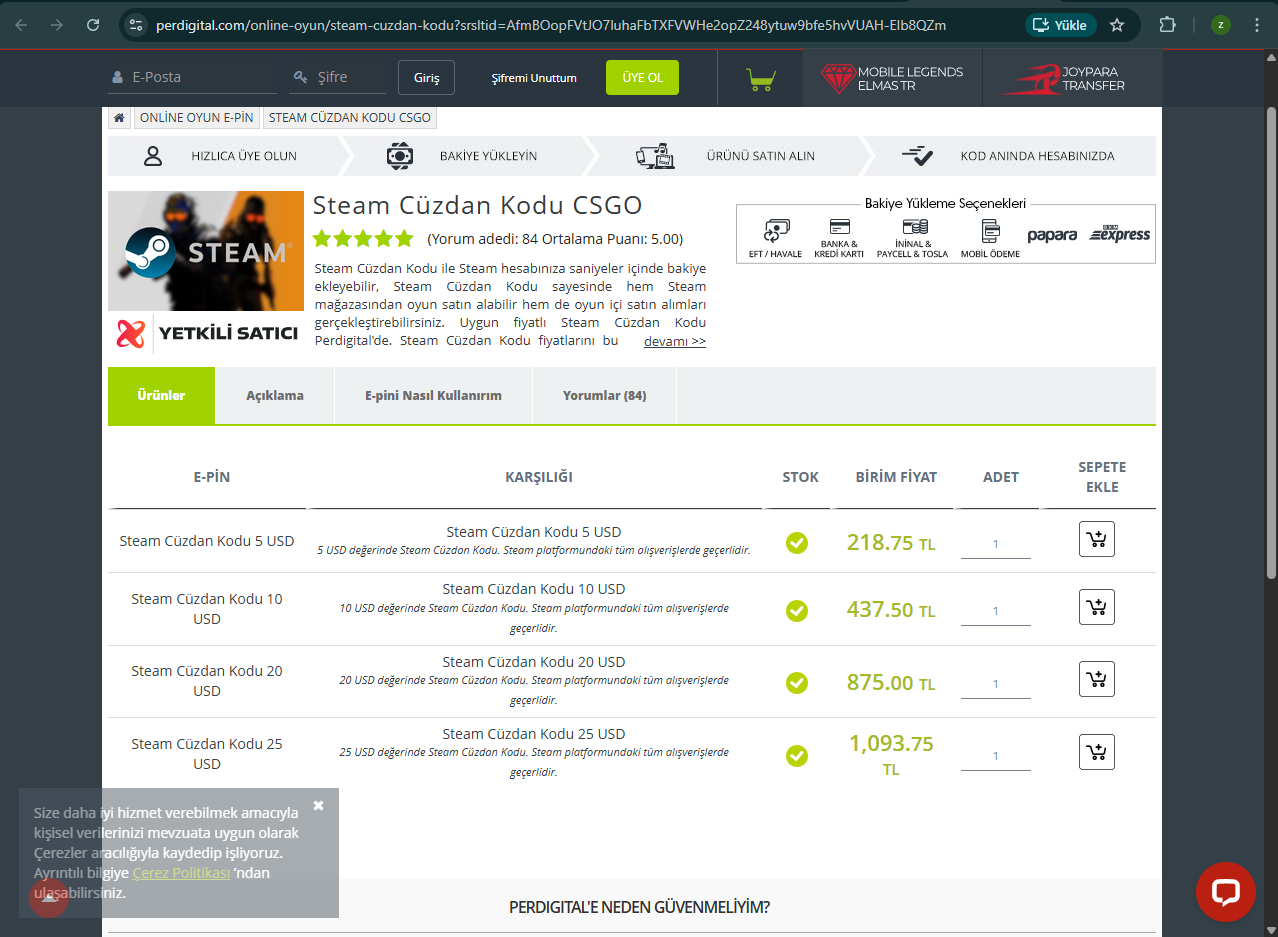Open Mobile Legends Elmas TR banner
Image resolution: width=1278 pixels, height=937 pixels.
(892, 78)
